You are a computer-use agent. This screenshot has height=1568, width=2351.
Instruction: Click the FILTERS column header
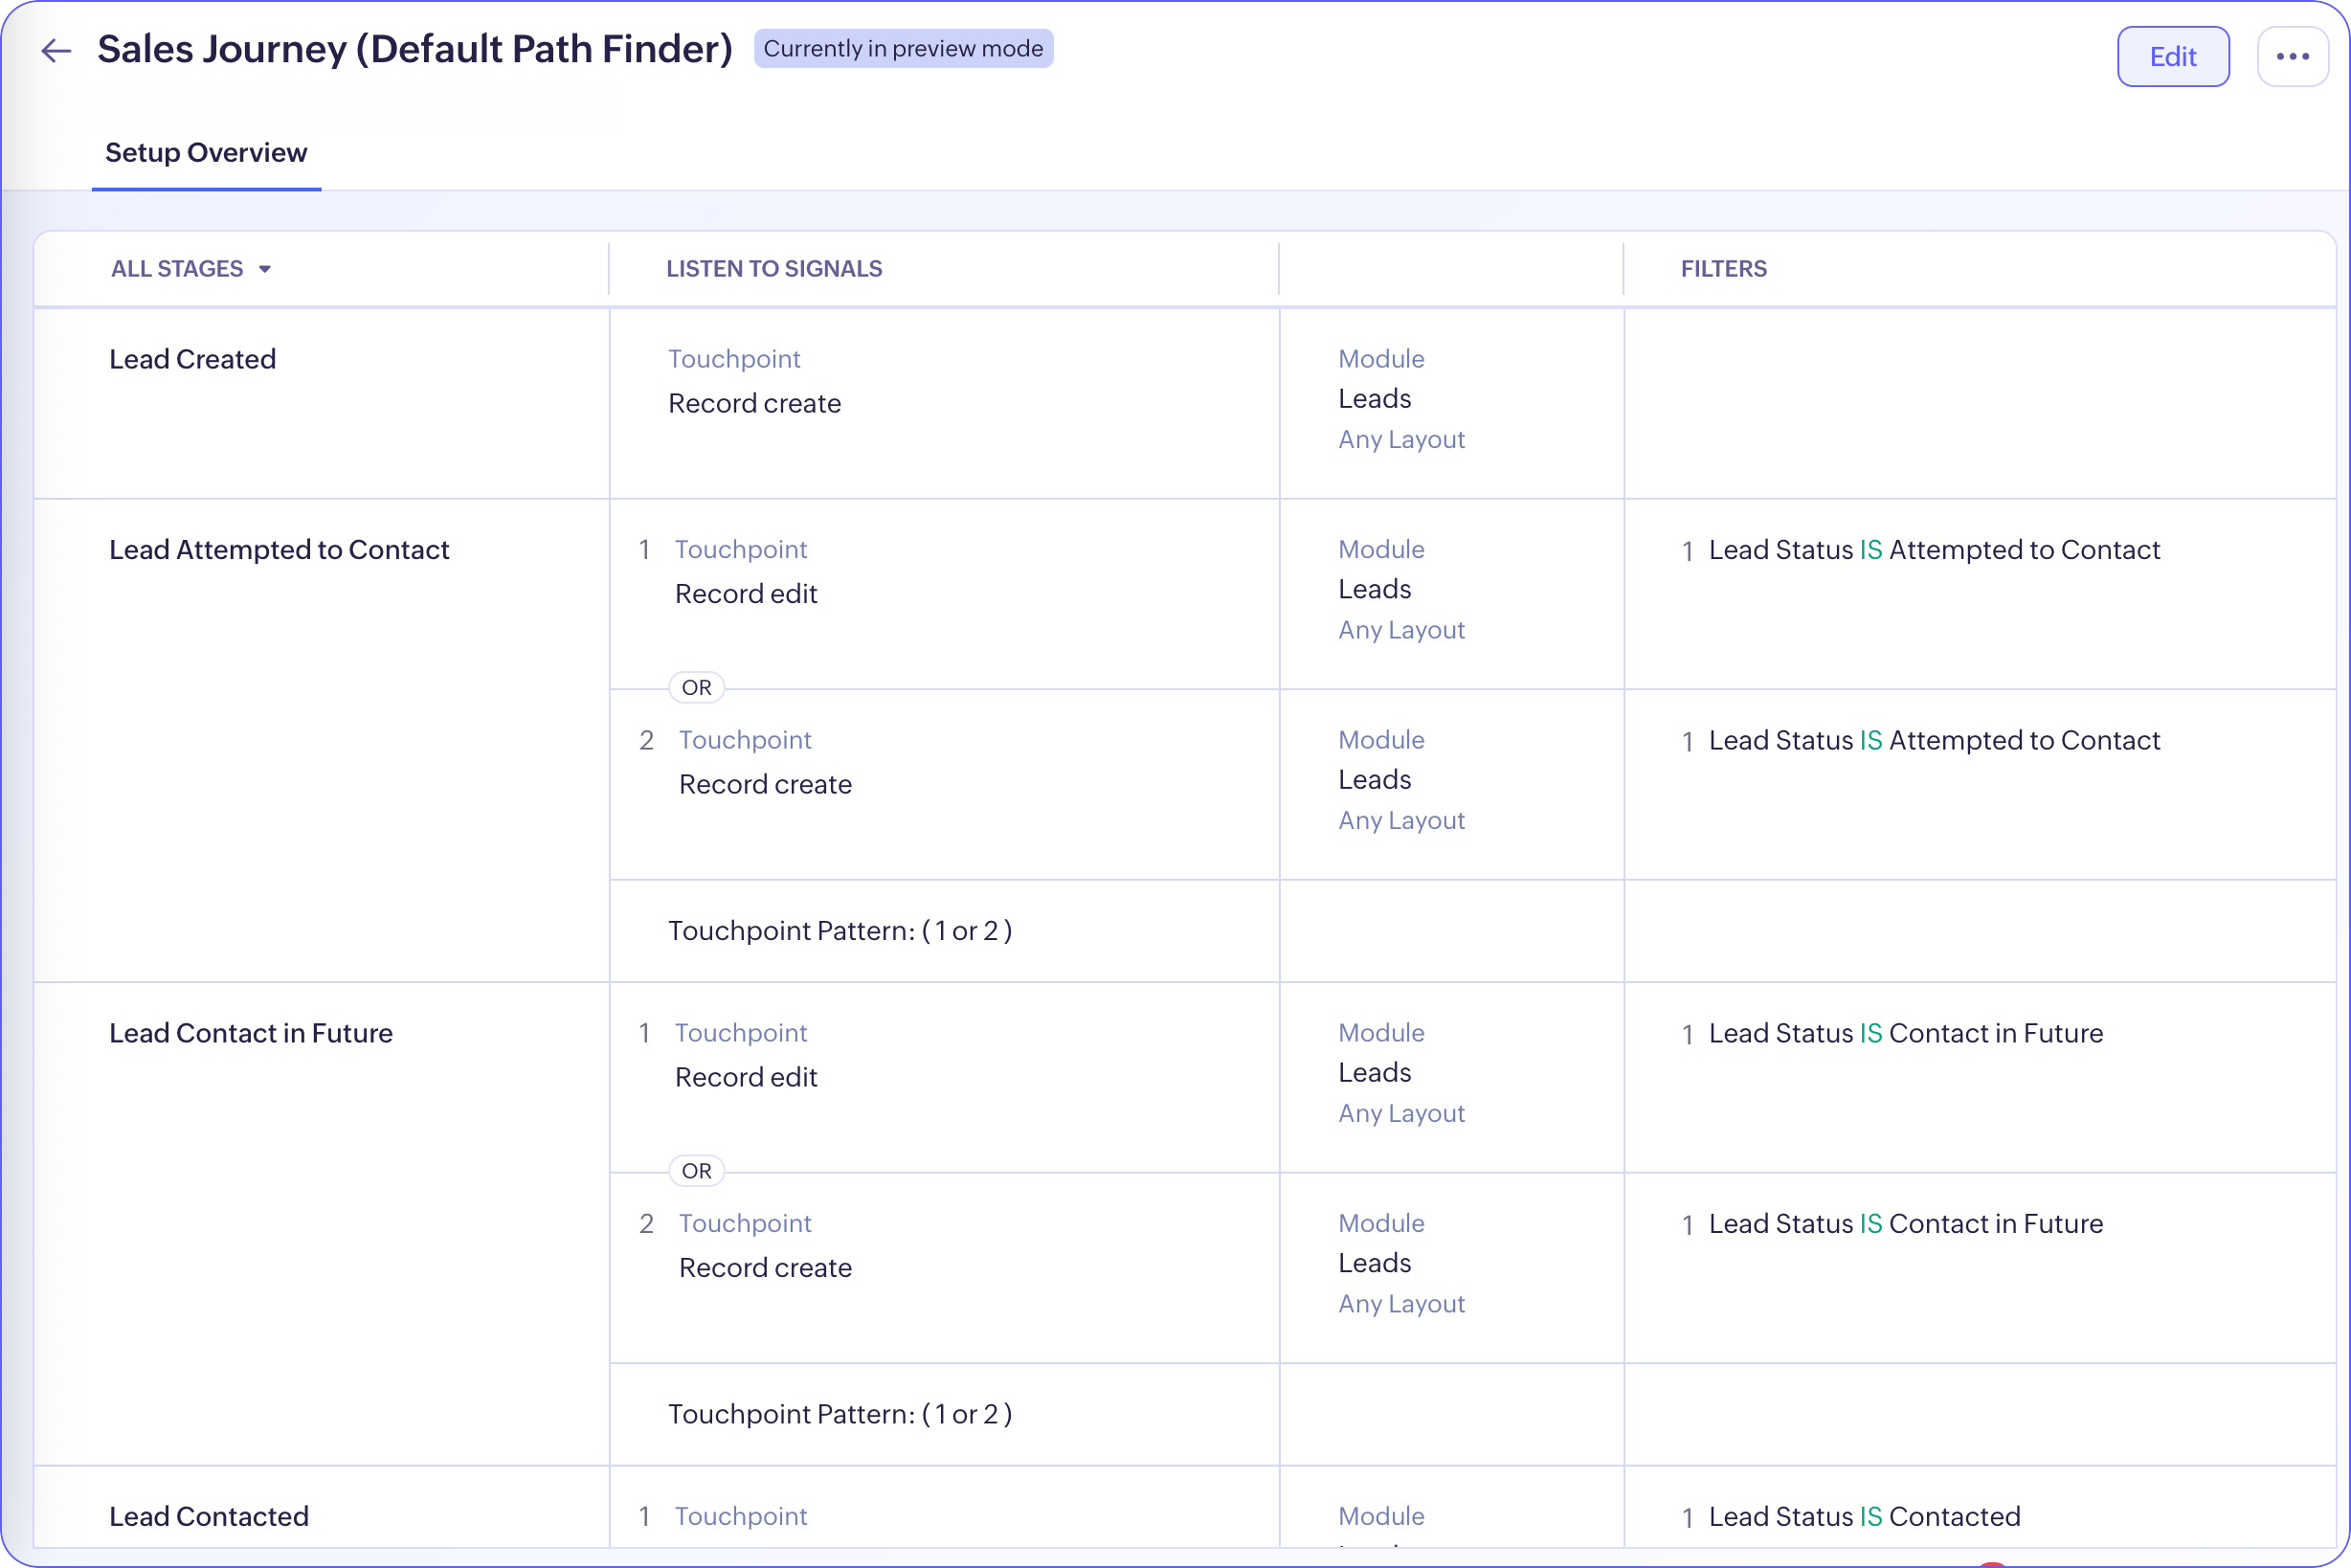click(1723, 269)
